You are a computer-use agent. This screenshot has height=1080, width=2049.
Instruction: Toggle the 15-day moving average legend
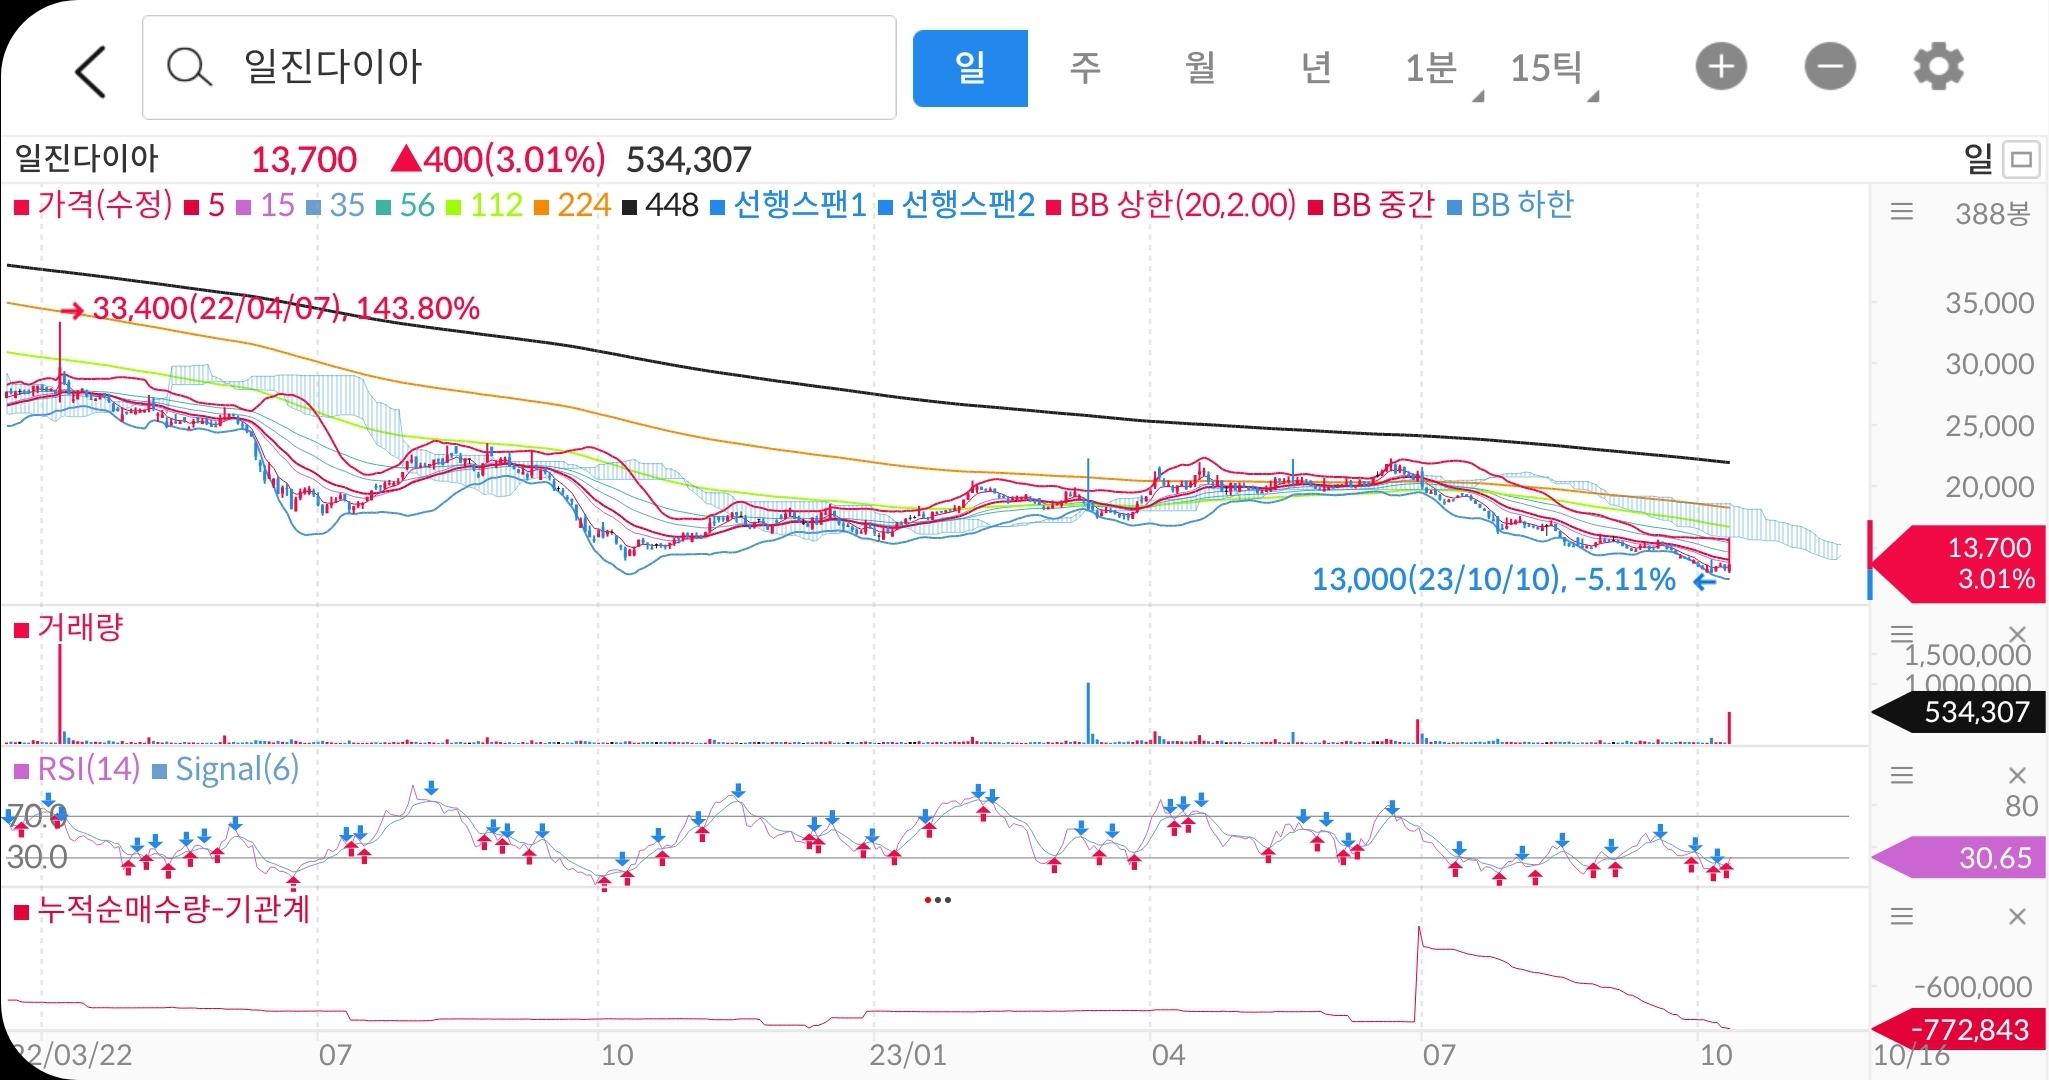pyautogui.click(x=266, y=206)
